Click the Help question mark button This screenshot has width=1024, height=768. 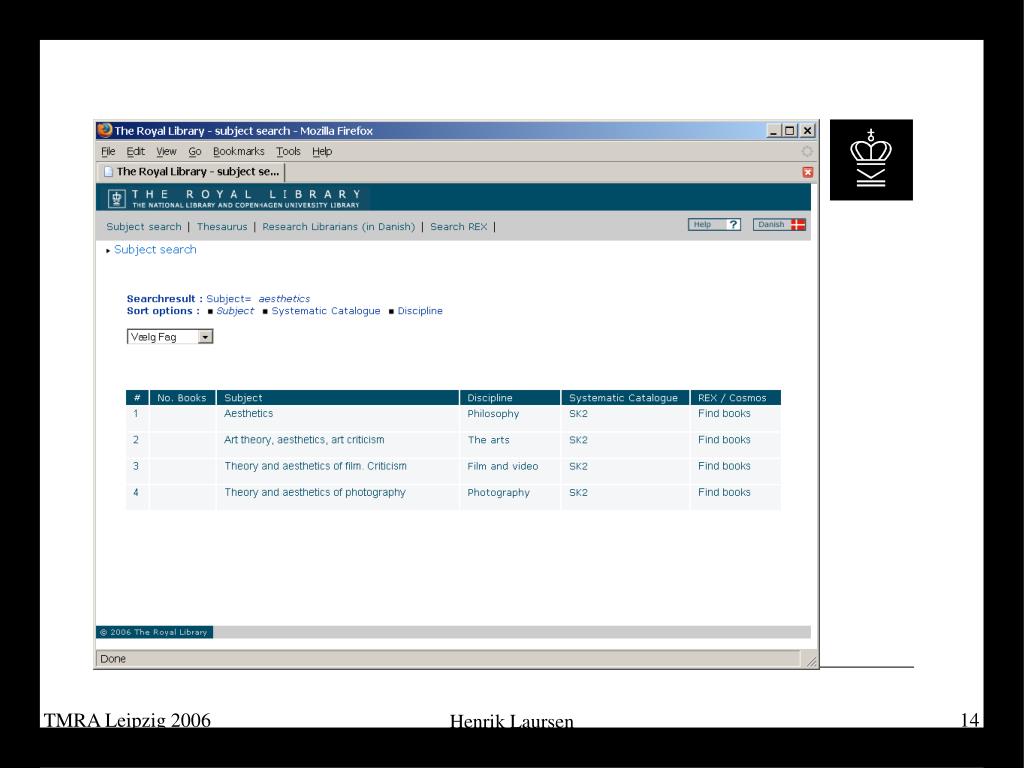[x=714, y=225]
